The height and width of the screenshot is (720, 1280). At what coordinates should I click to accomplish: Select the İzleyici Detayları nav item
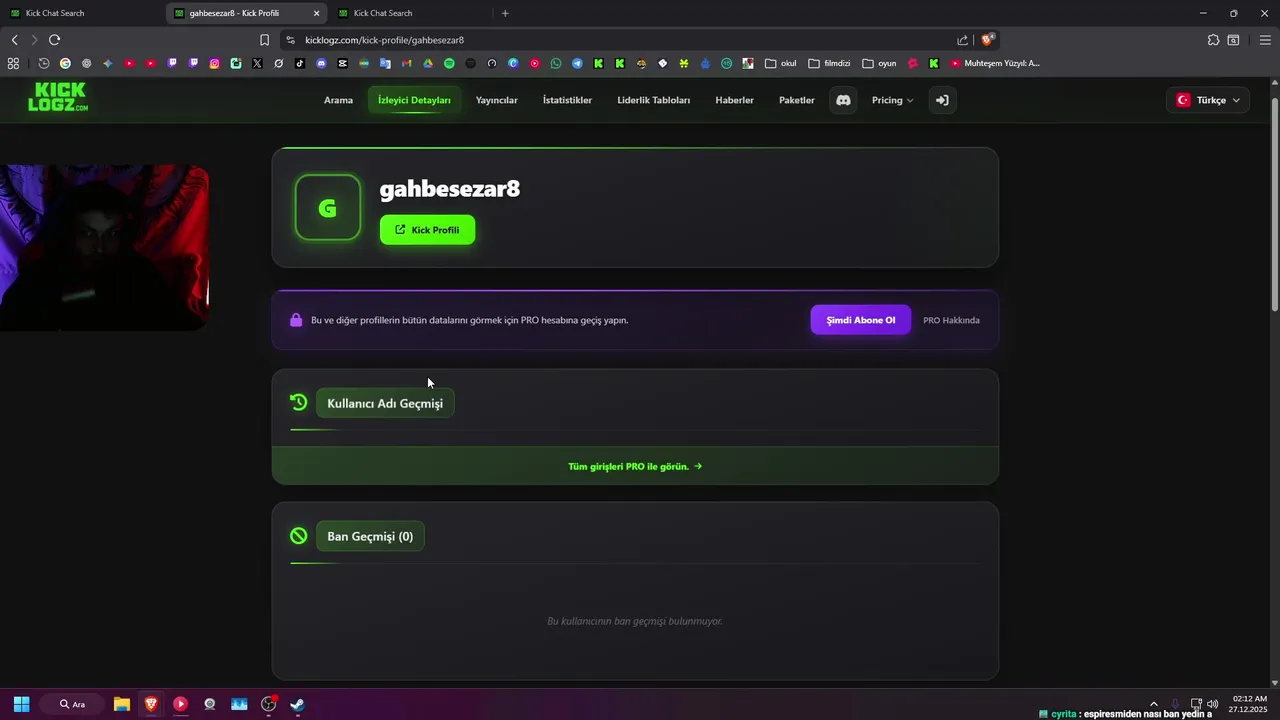pos(414,100)
